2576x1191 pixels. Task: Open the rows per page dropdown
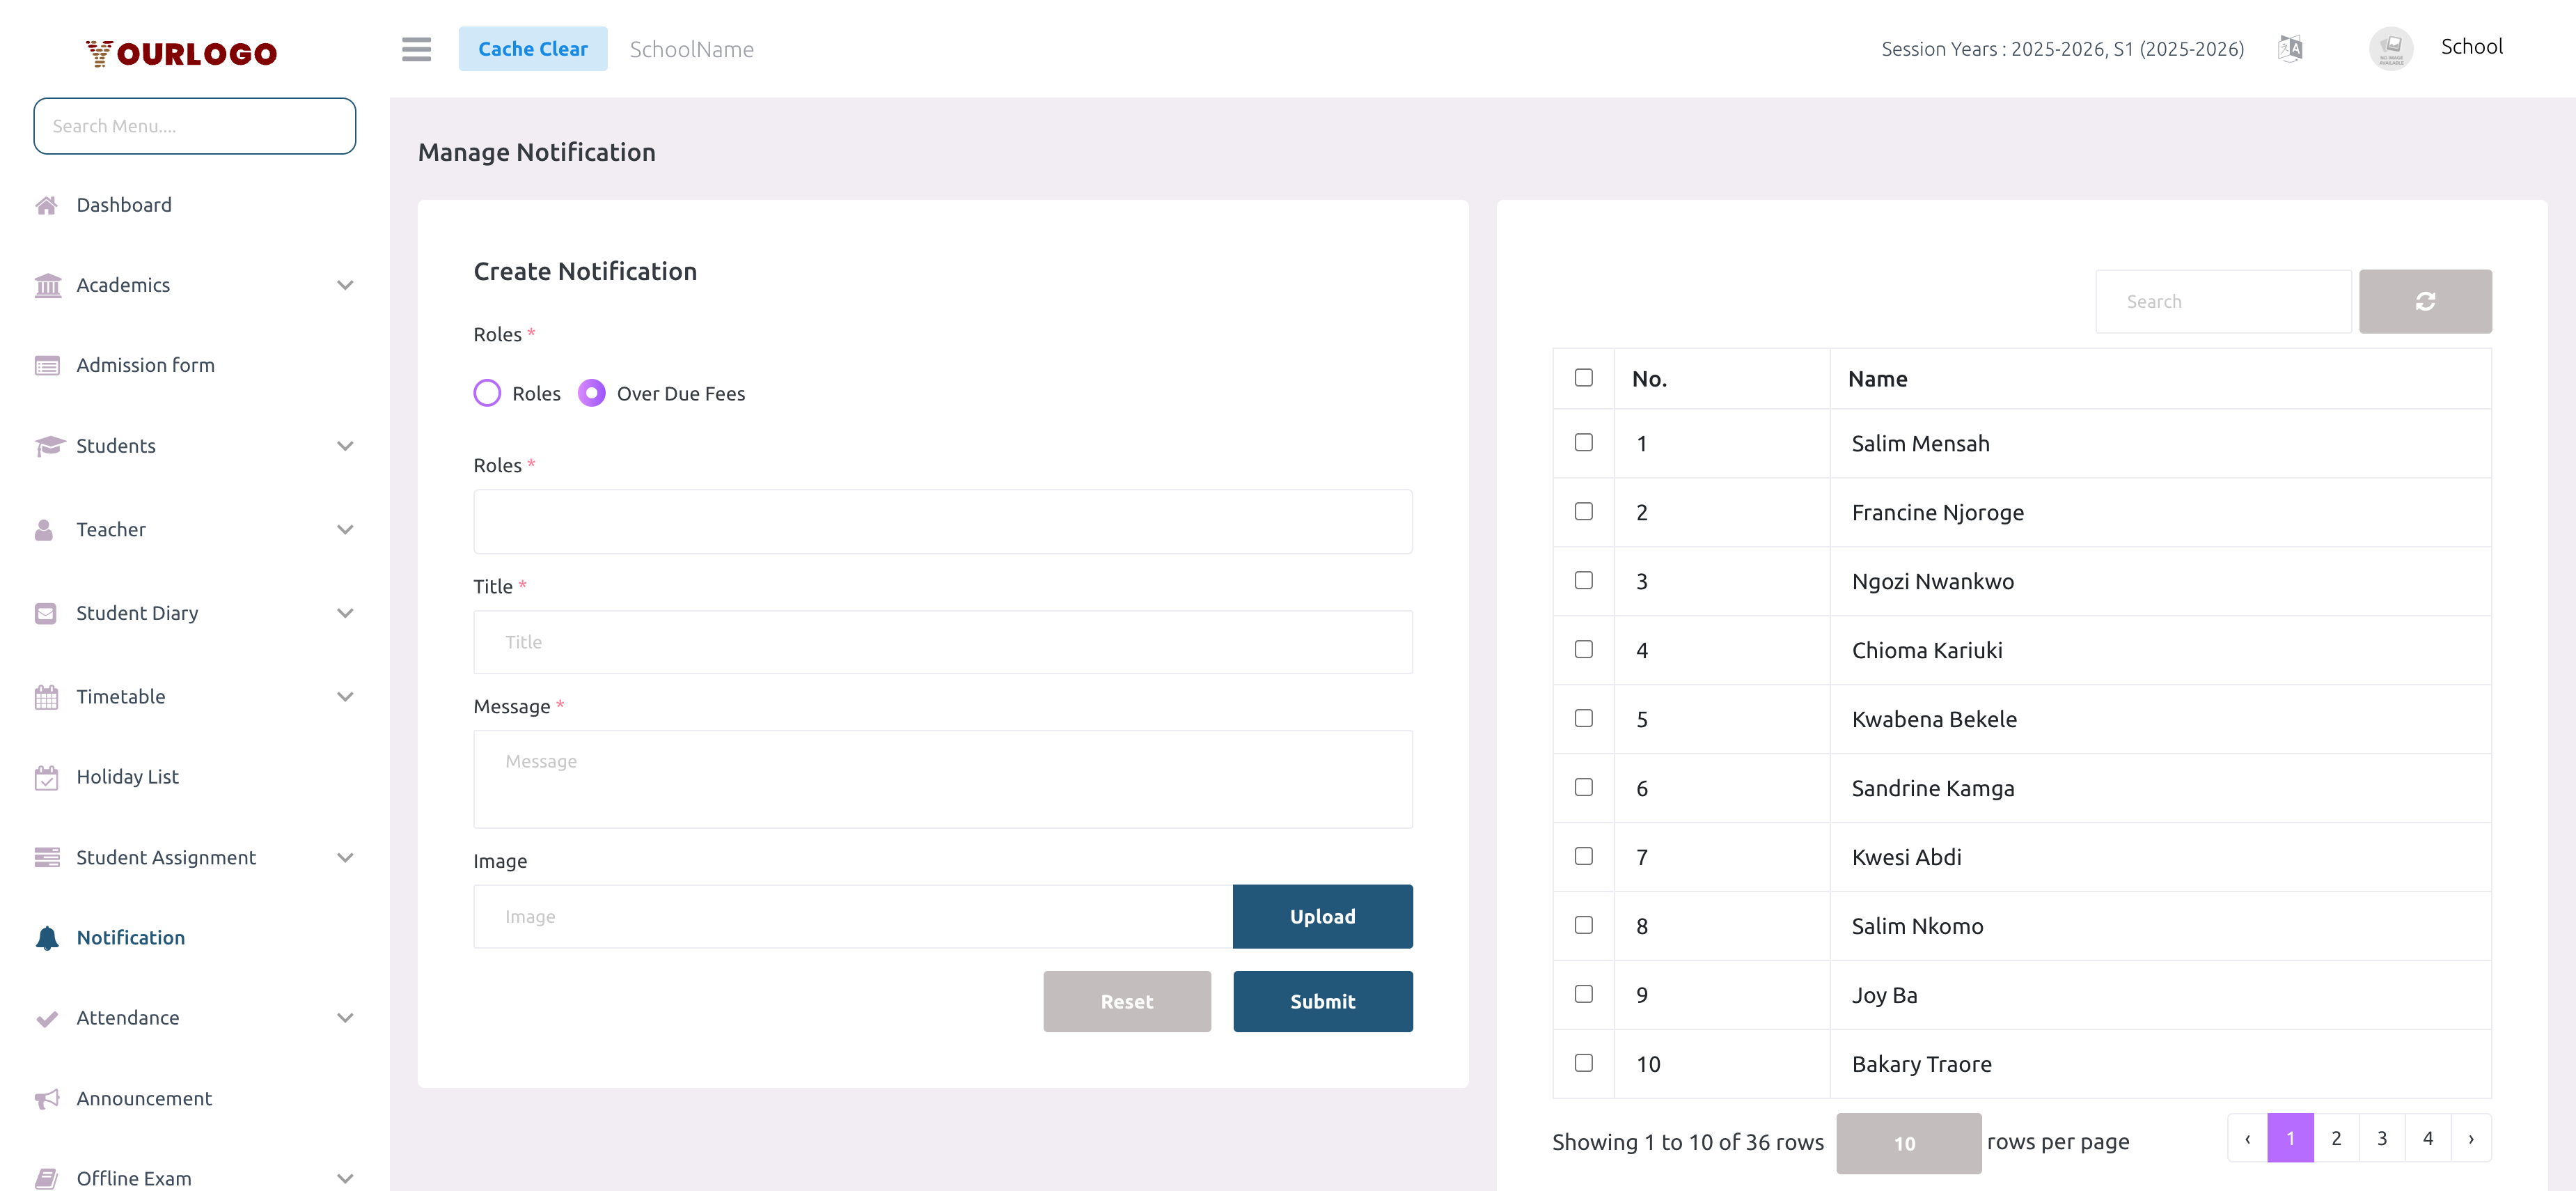1906,1142
